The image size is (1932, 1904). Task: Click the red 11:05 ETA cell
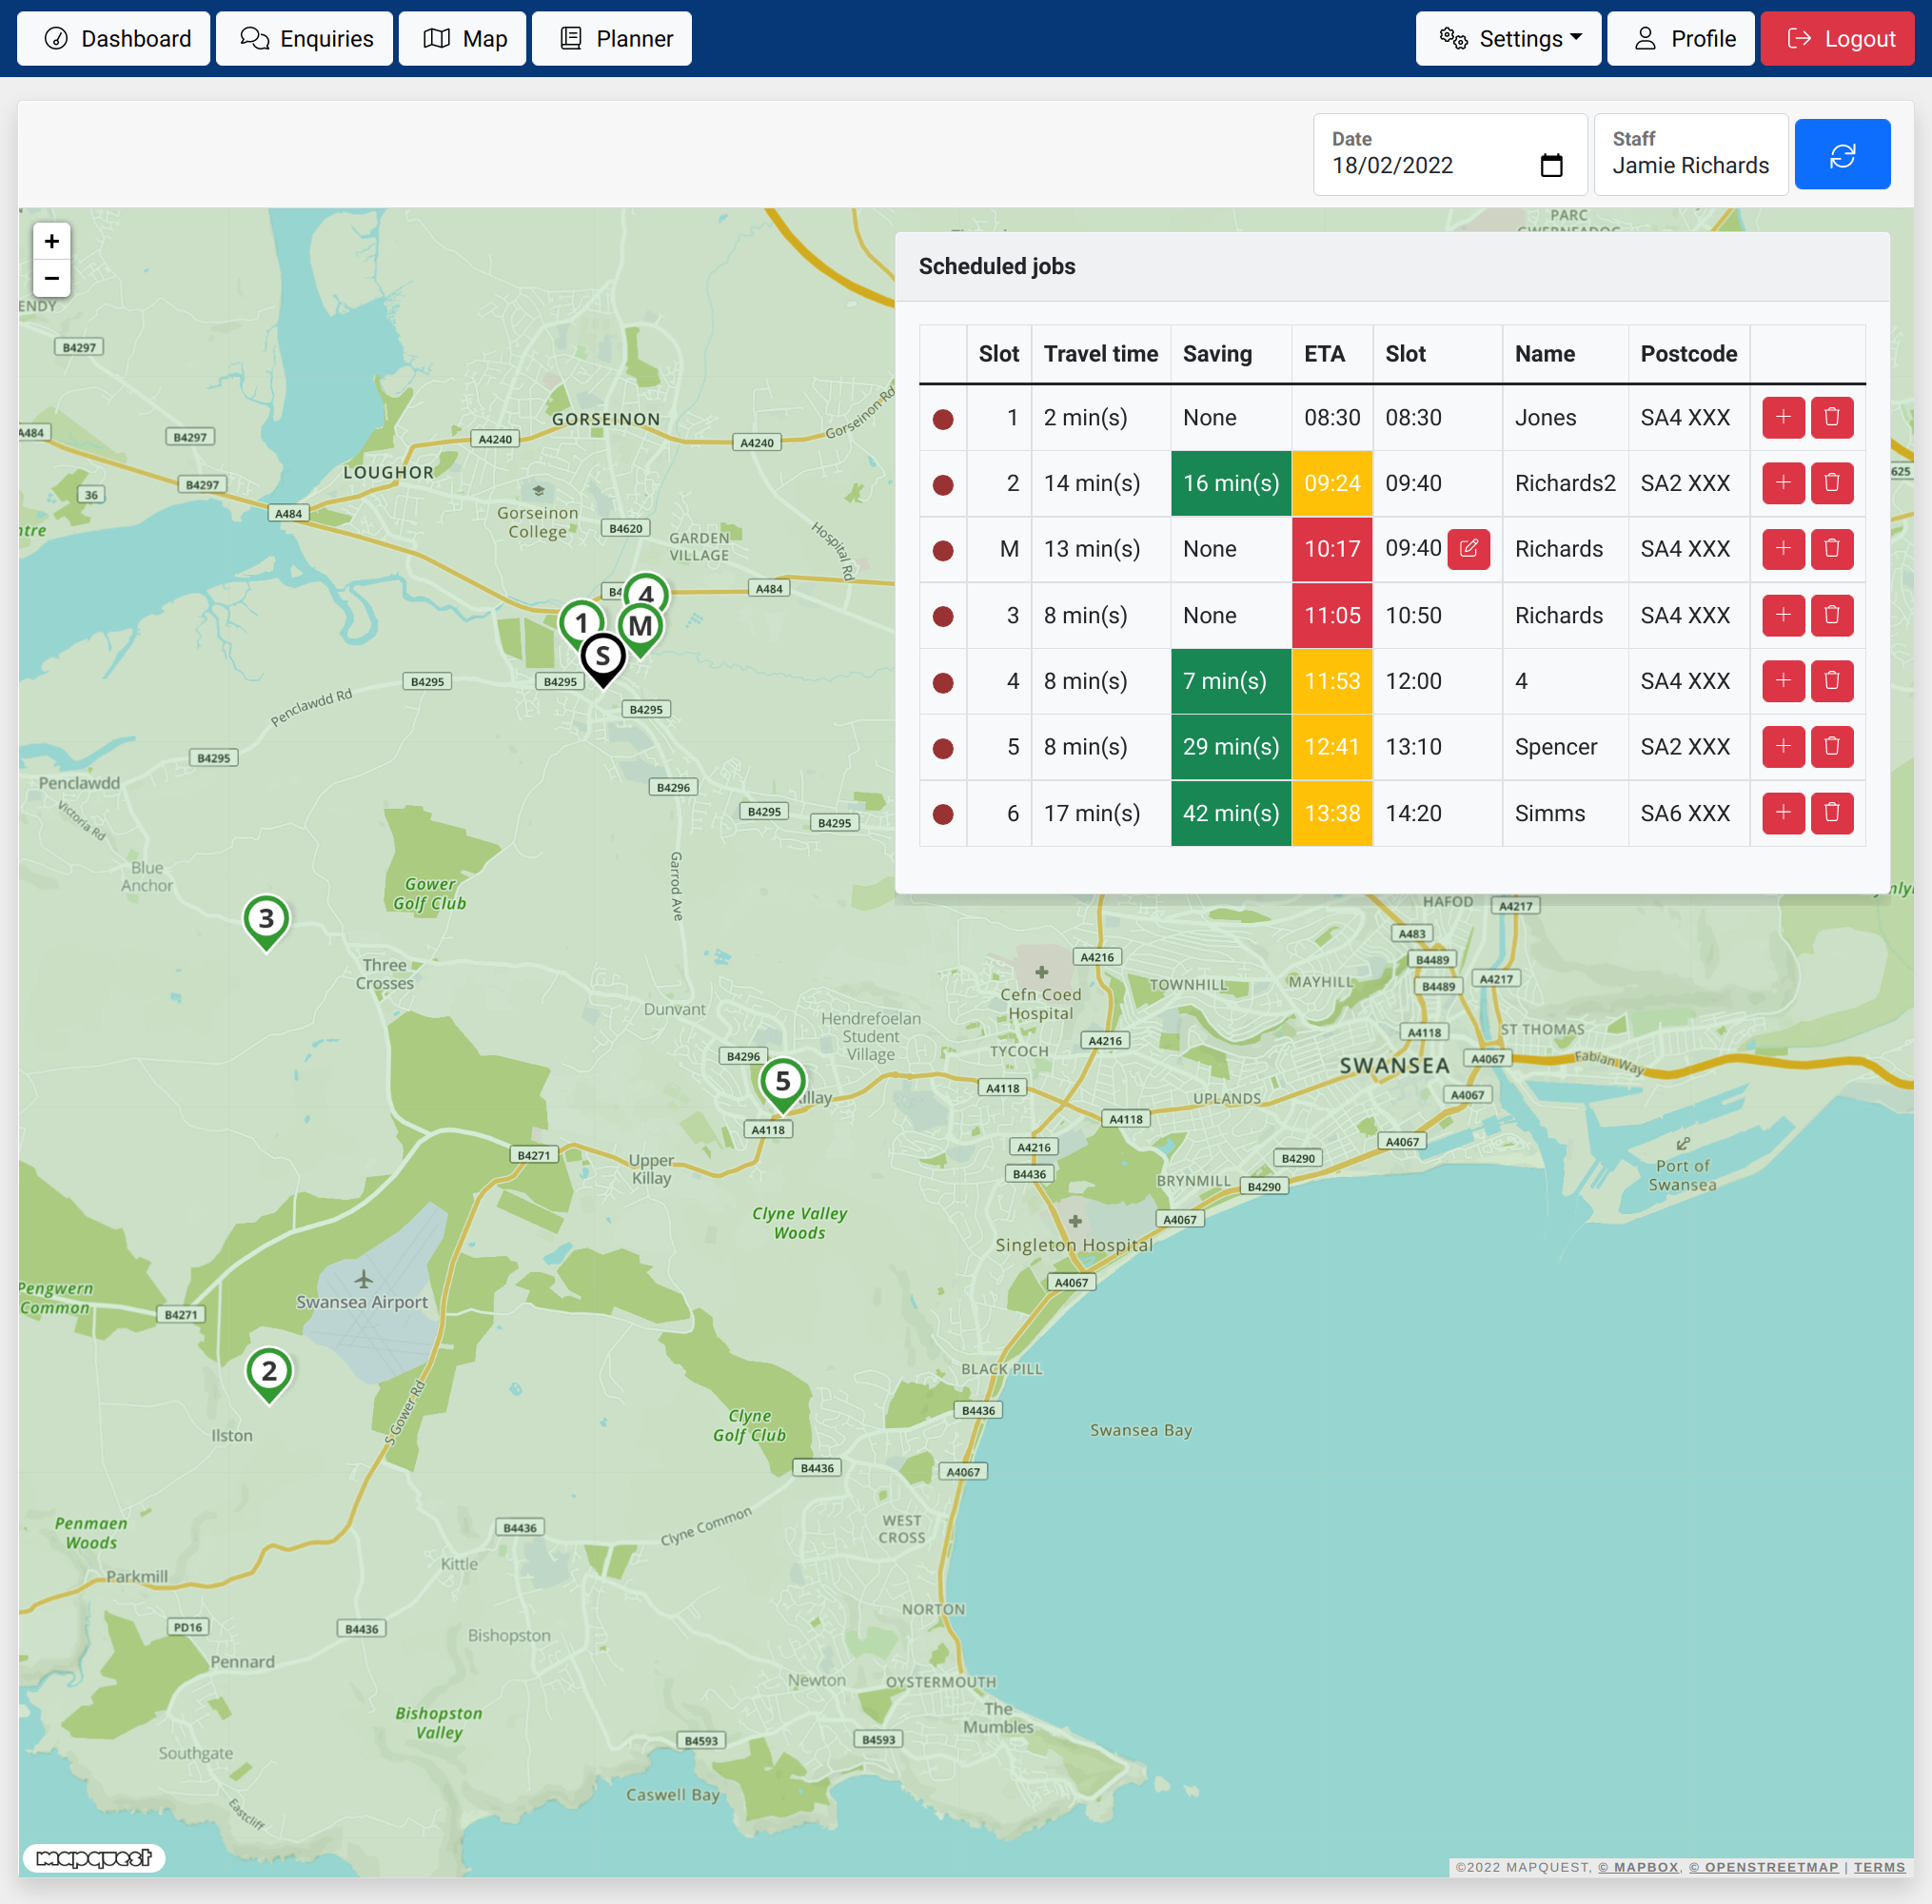click(x=1332, y=615)
